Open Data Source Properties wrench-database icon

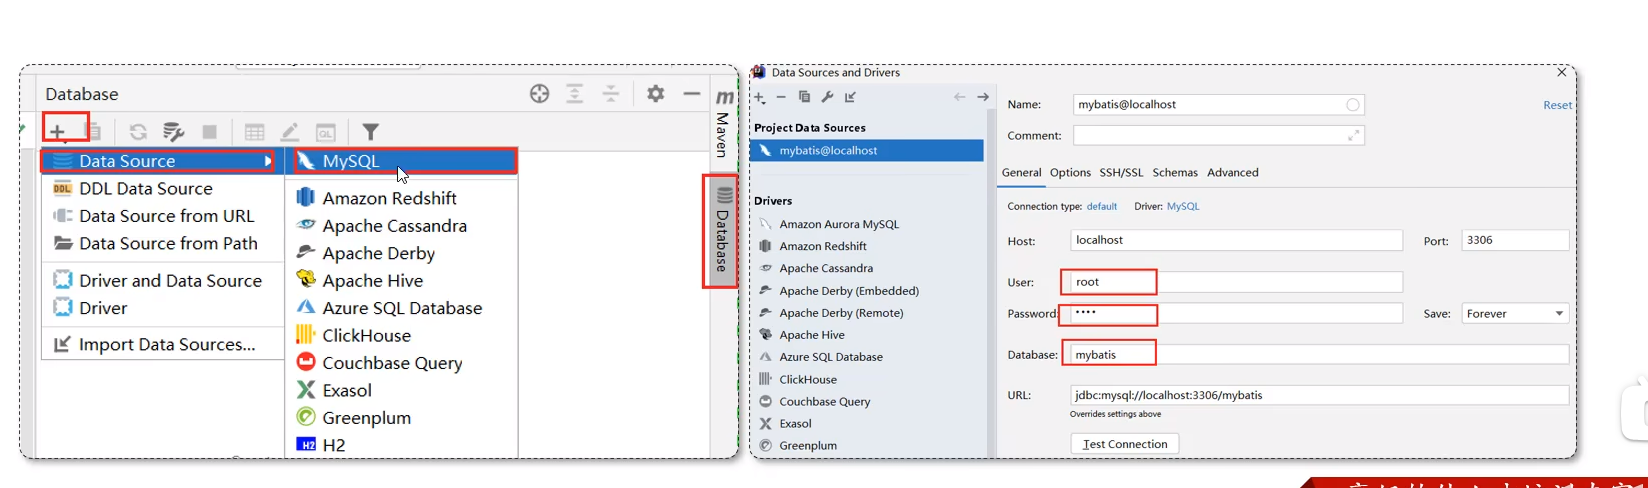tap(173, 132)
